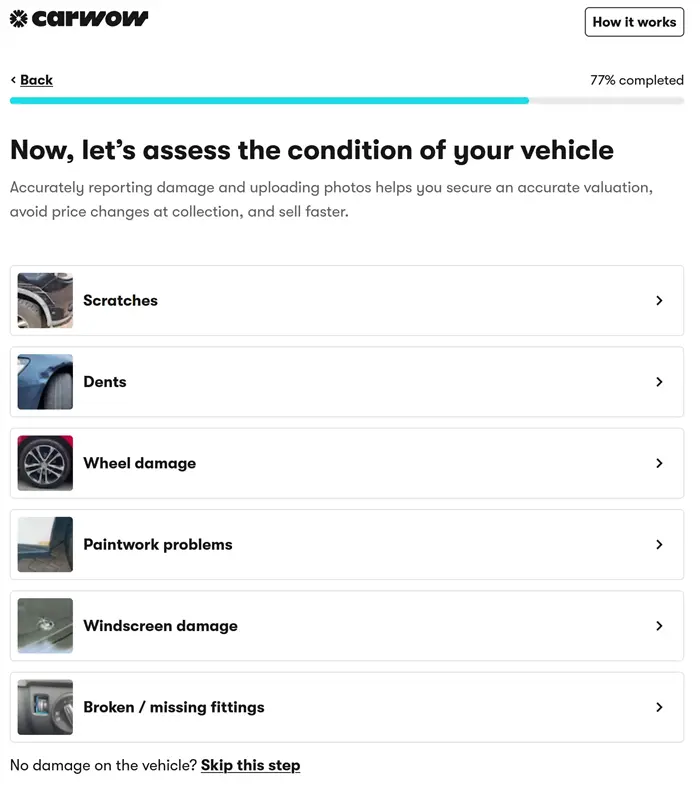Expand the Wheel damage row arrow
Viewport: 700px width, 793px height.
tap(659, 463)
